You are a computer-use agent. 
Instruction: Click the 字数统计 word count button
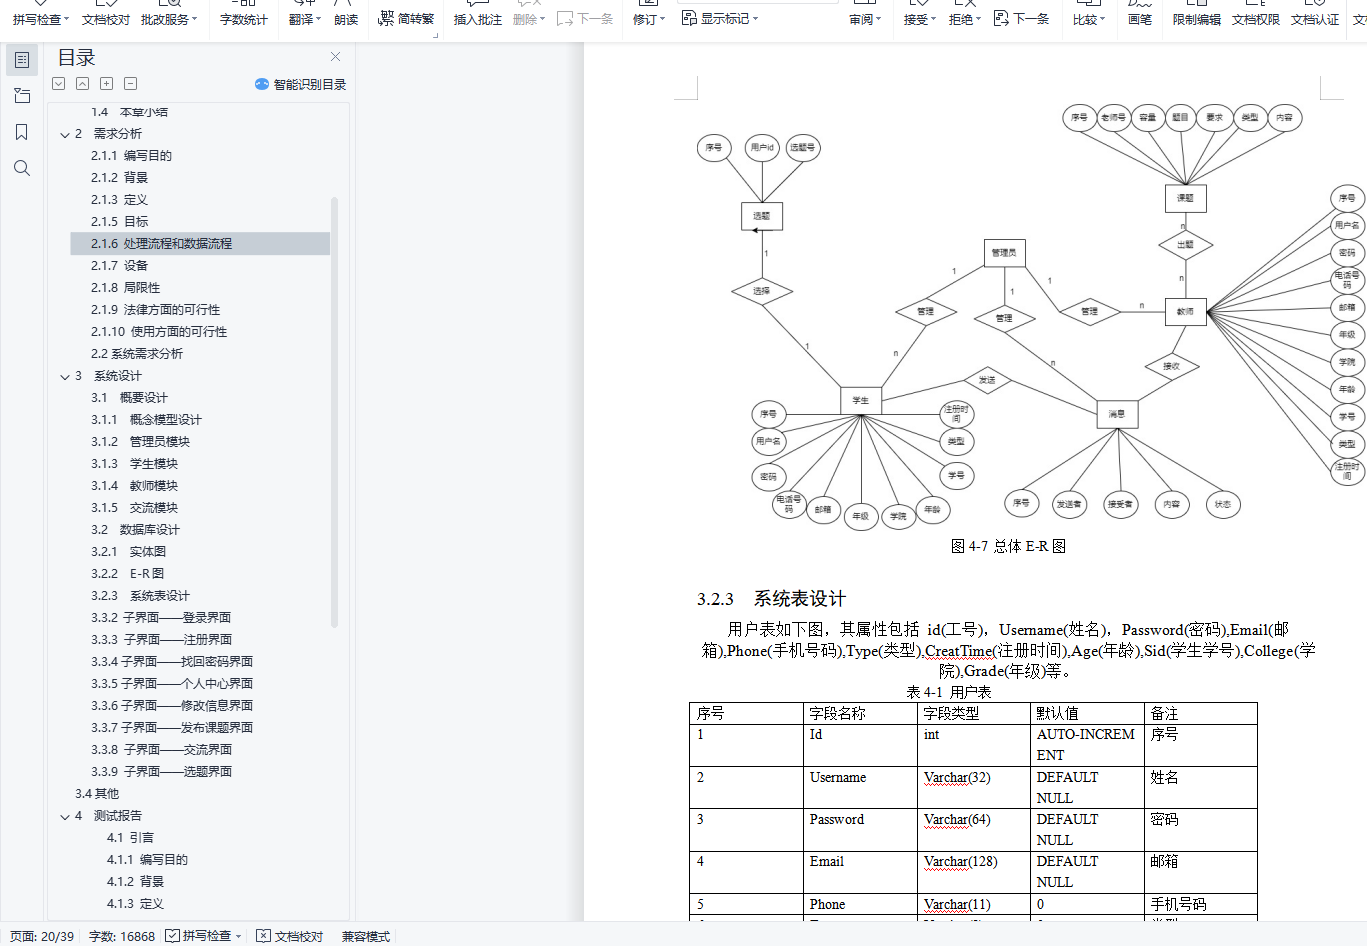point(244,19)
